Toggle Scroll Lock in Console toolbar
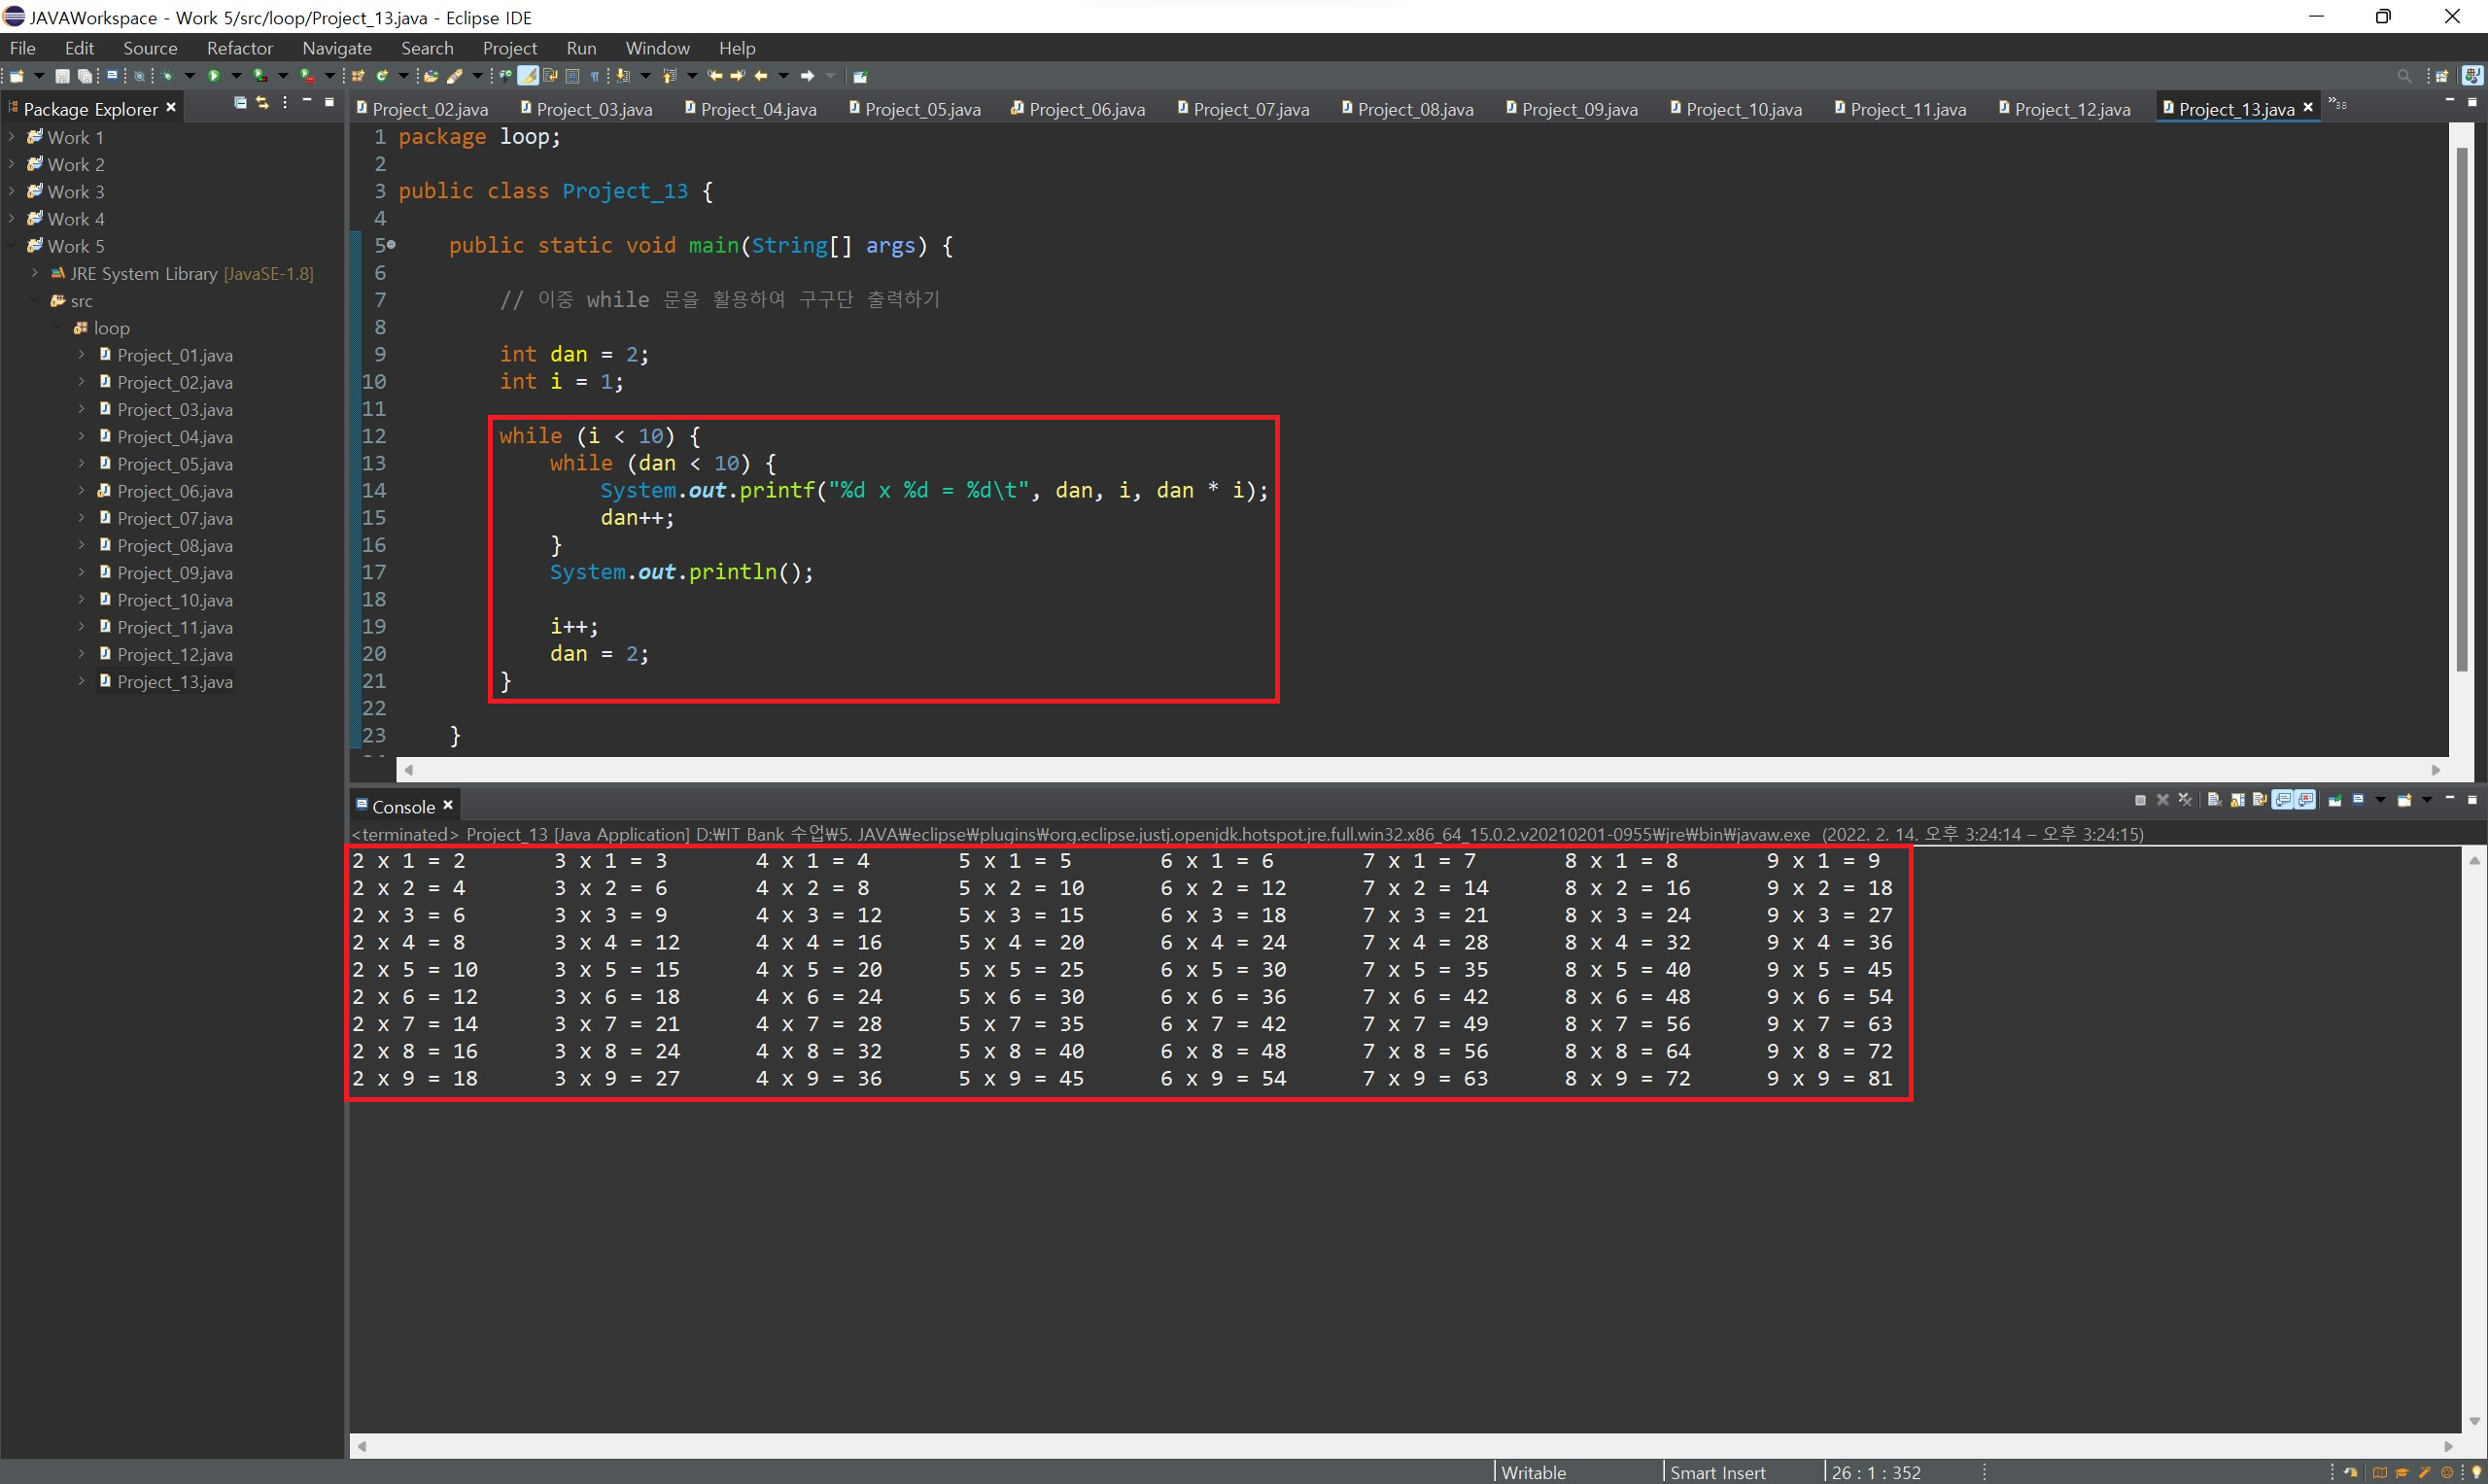Viewport: 2488px width, 1484px height. pos(2238,800)
